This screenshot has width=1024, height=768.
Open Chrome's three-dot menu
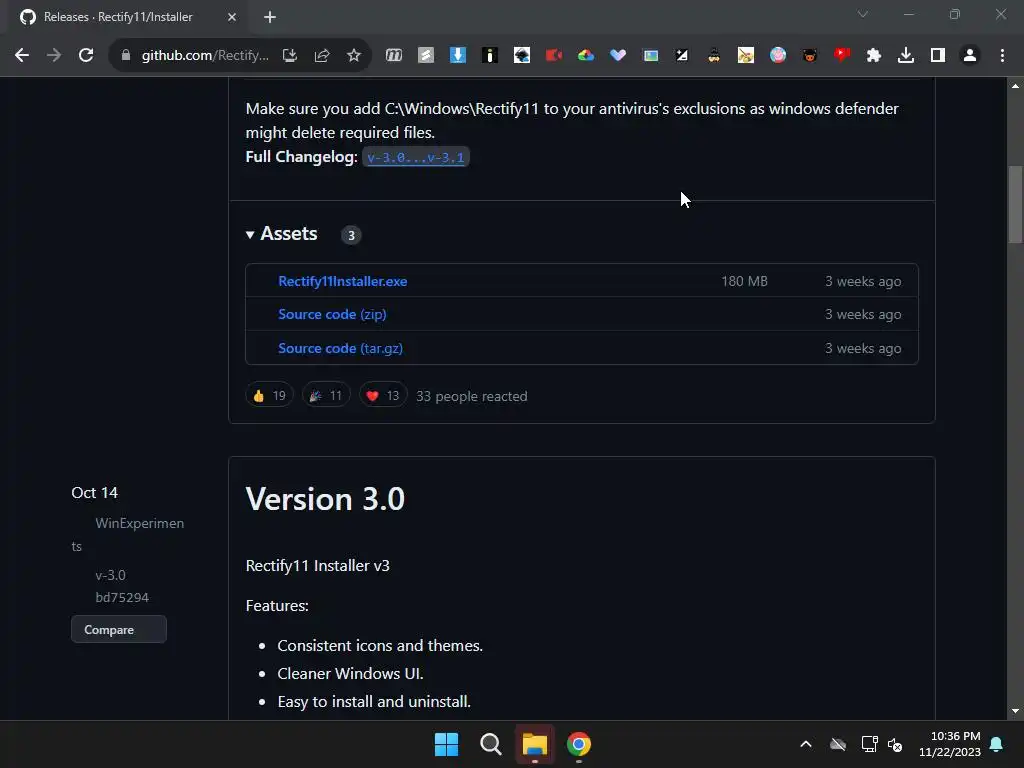tap(1002, 56)
